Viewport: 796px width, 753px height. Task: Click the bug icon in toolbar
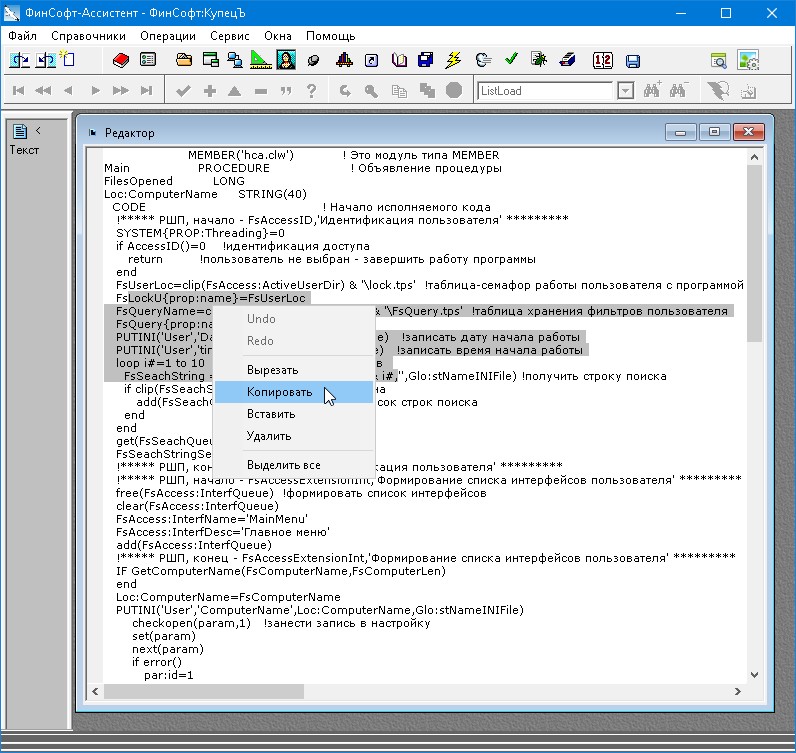539,61
